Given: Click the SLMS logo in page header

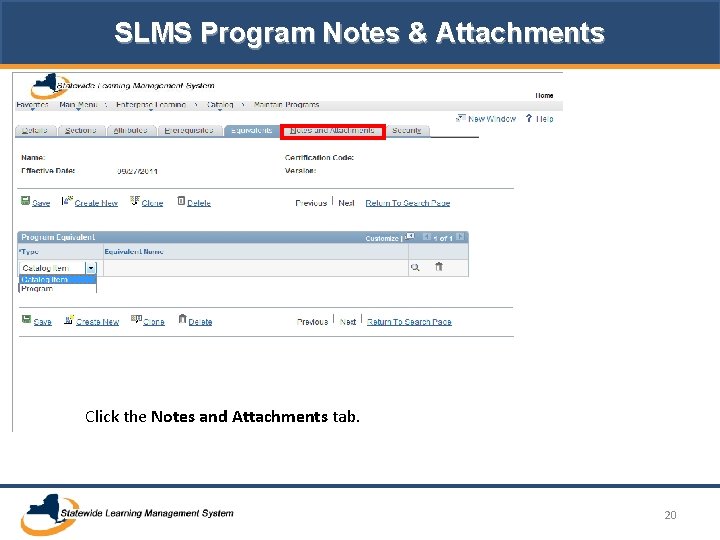Looking at the screenshot, I should [x=122, y=85].
